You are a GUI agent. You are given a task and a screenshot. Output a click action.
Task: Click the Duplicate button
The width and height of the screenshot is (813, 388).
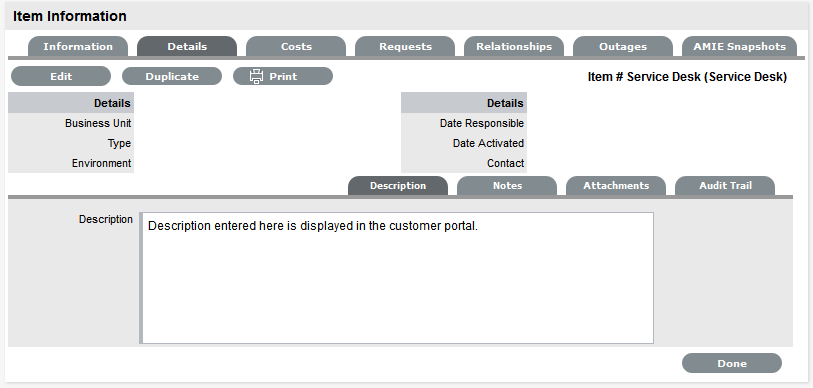[x=172, y=76]
